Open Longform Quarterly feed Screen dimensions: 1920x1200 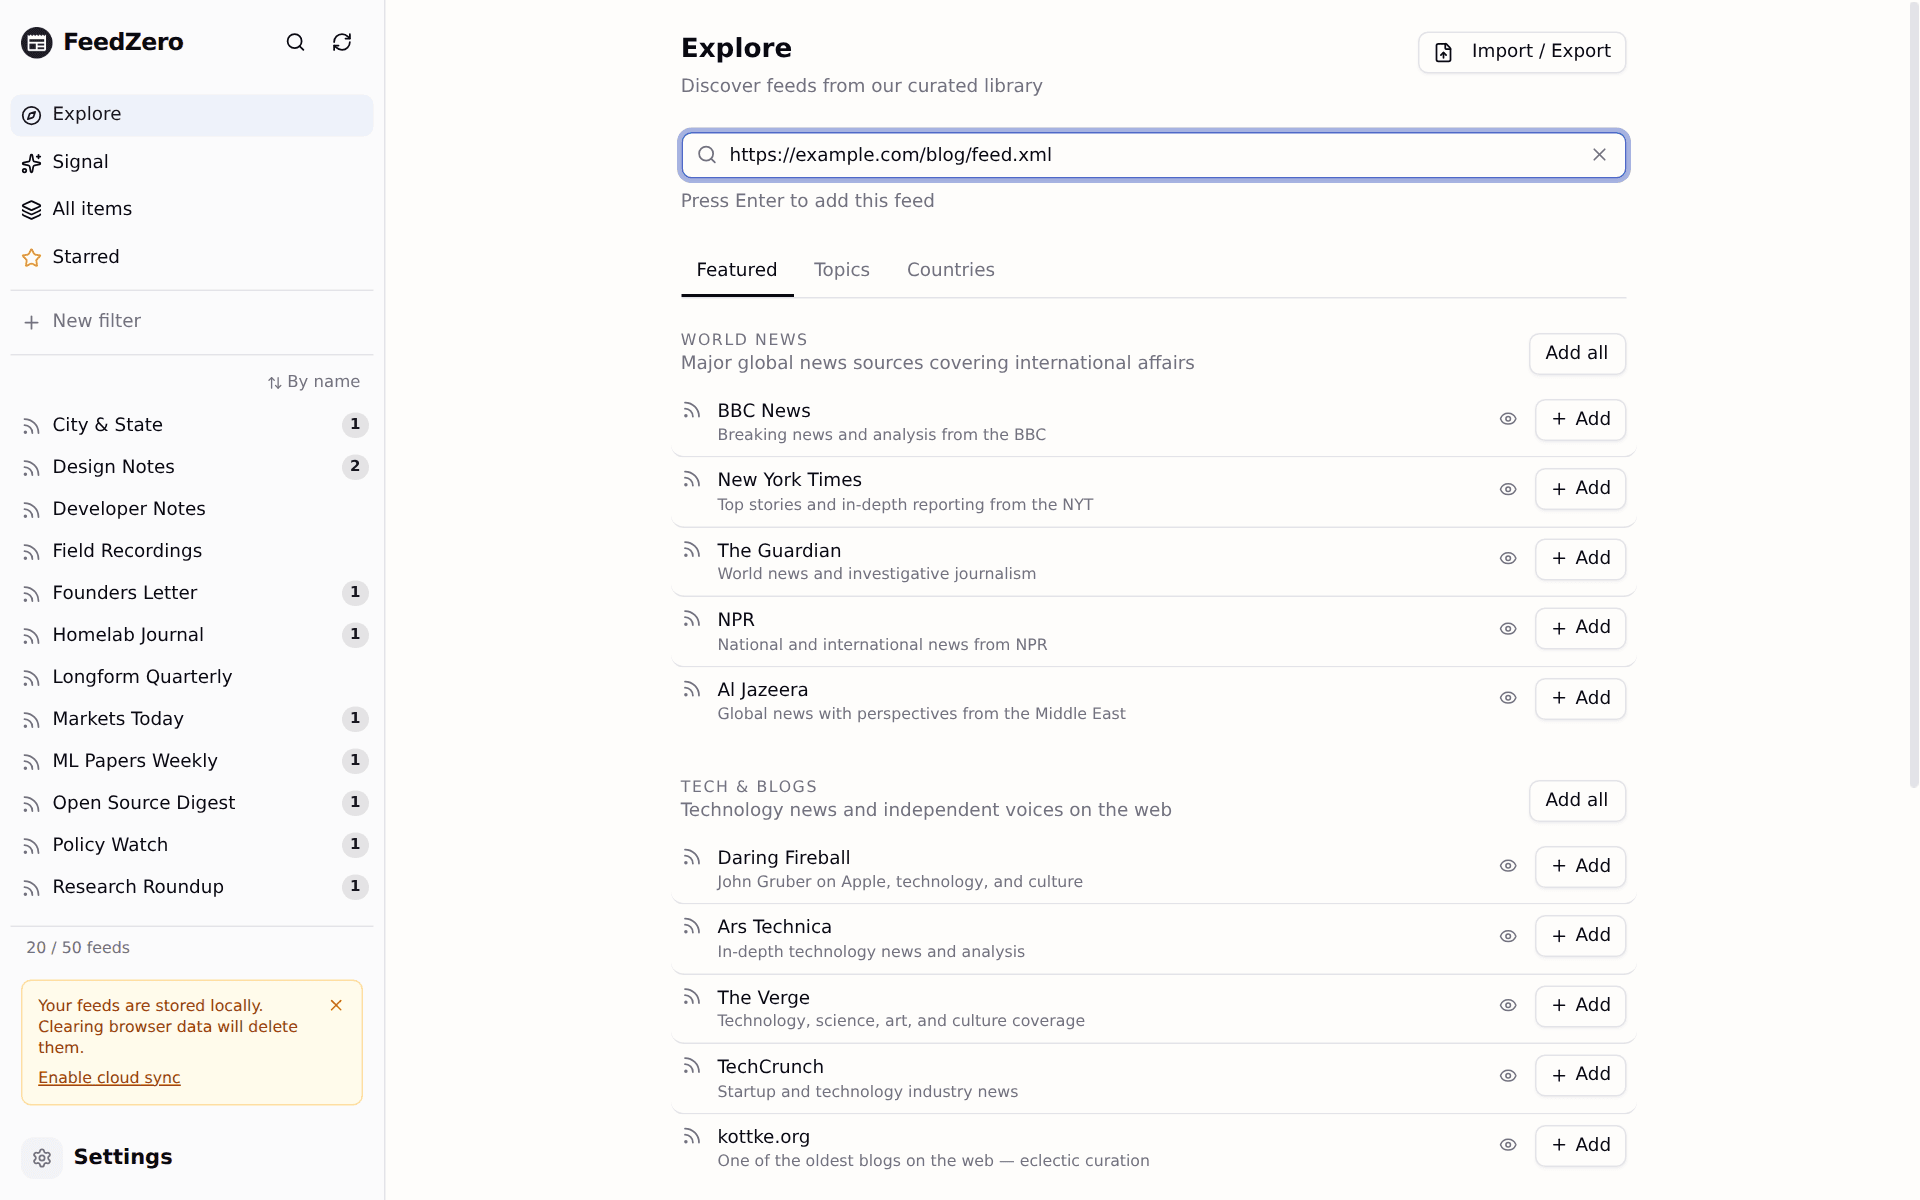(x=192, y=677)
